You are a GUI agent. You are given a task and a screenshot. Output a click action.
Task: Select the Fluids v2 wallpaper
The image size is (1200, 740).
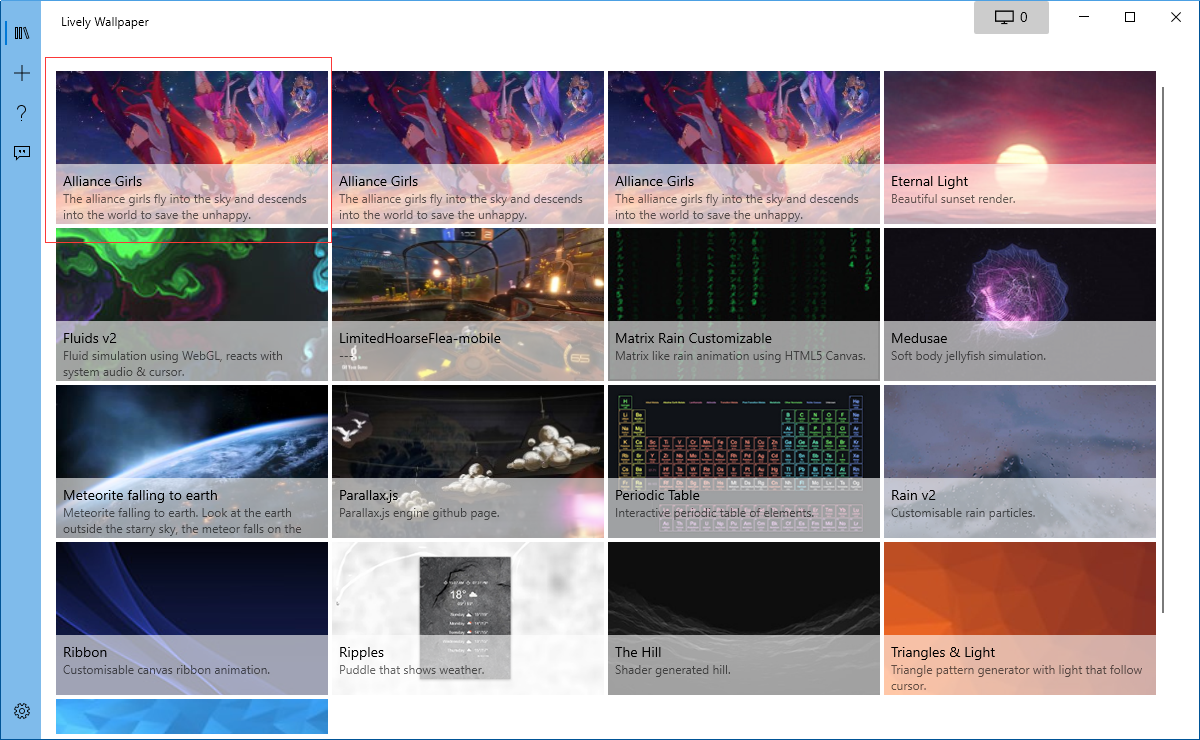point(192,304)
